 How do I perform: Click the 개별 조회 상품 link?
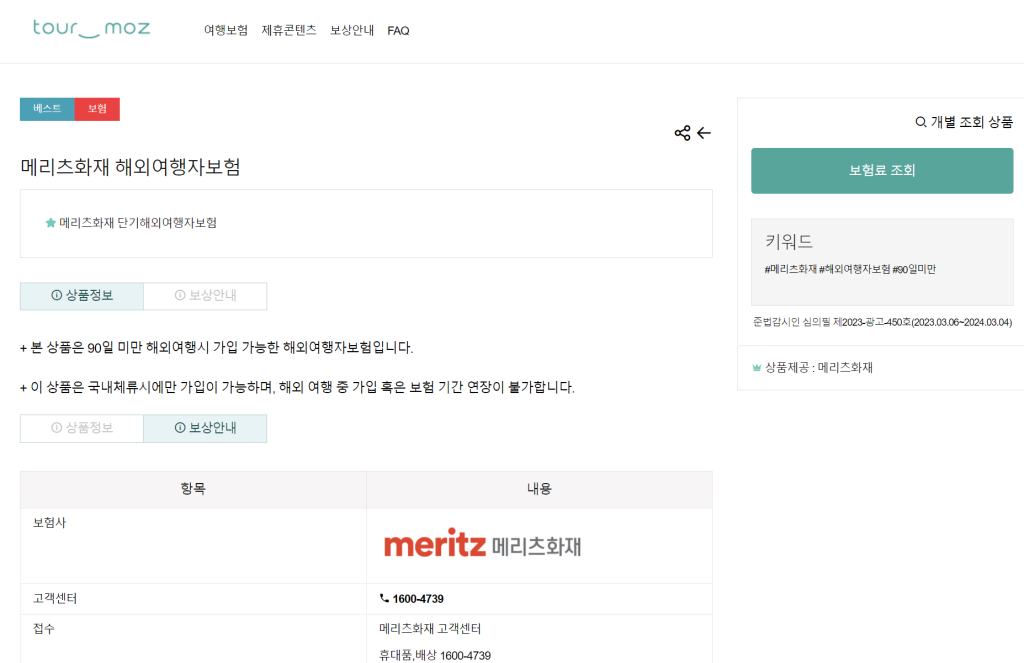tap(971, 122)
